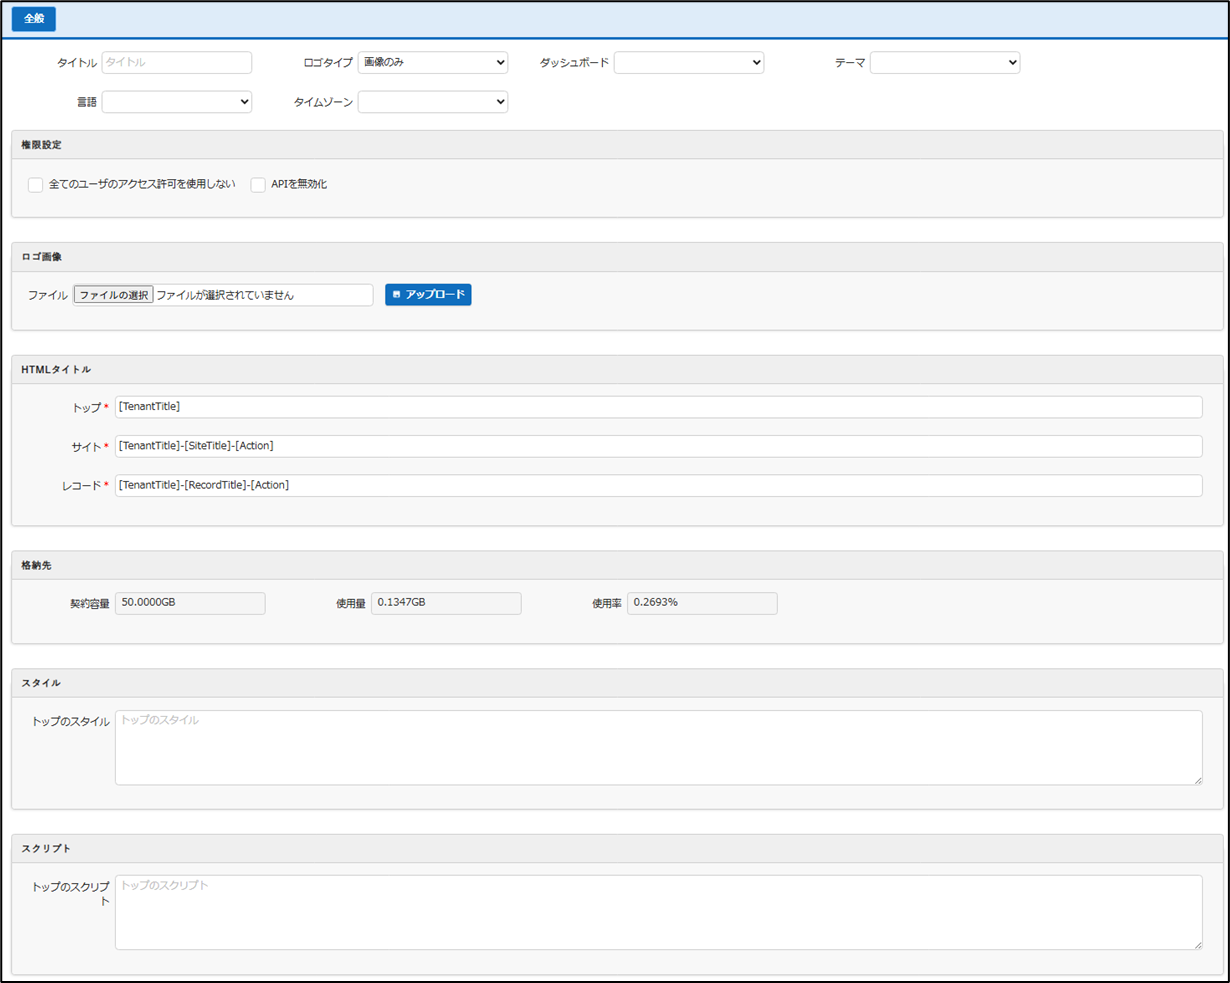Click the サイト HTML title field
Viewport: 1230px width, 983px height.
pyautogui.click(x=659, y=446)
